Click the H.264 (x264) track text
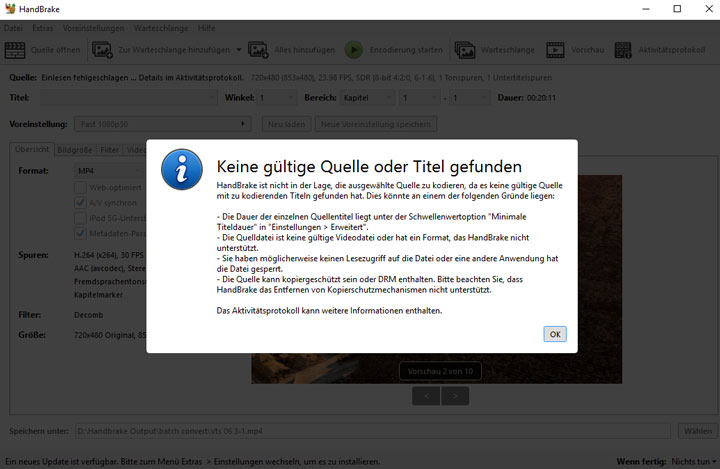The image size is (720, 469). coord(109,255)
